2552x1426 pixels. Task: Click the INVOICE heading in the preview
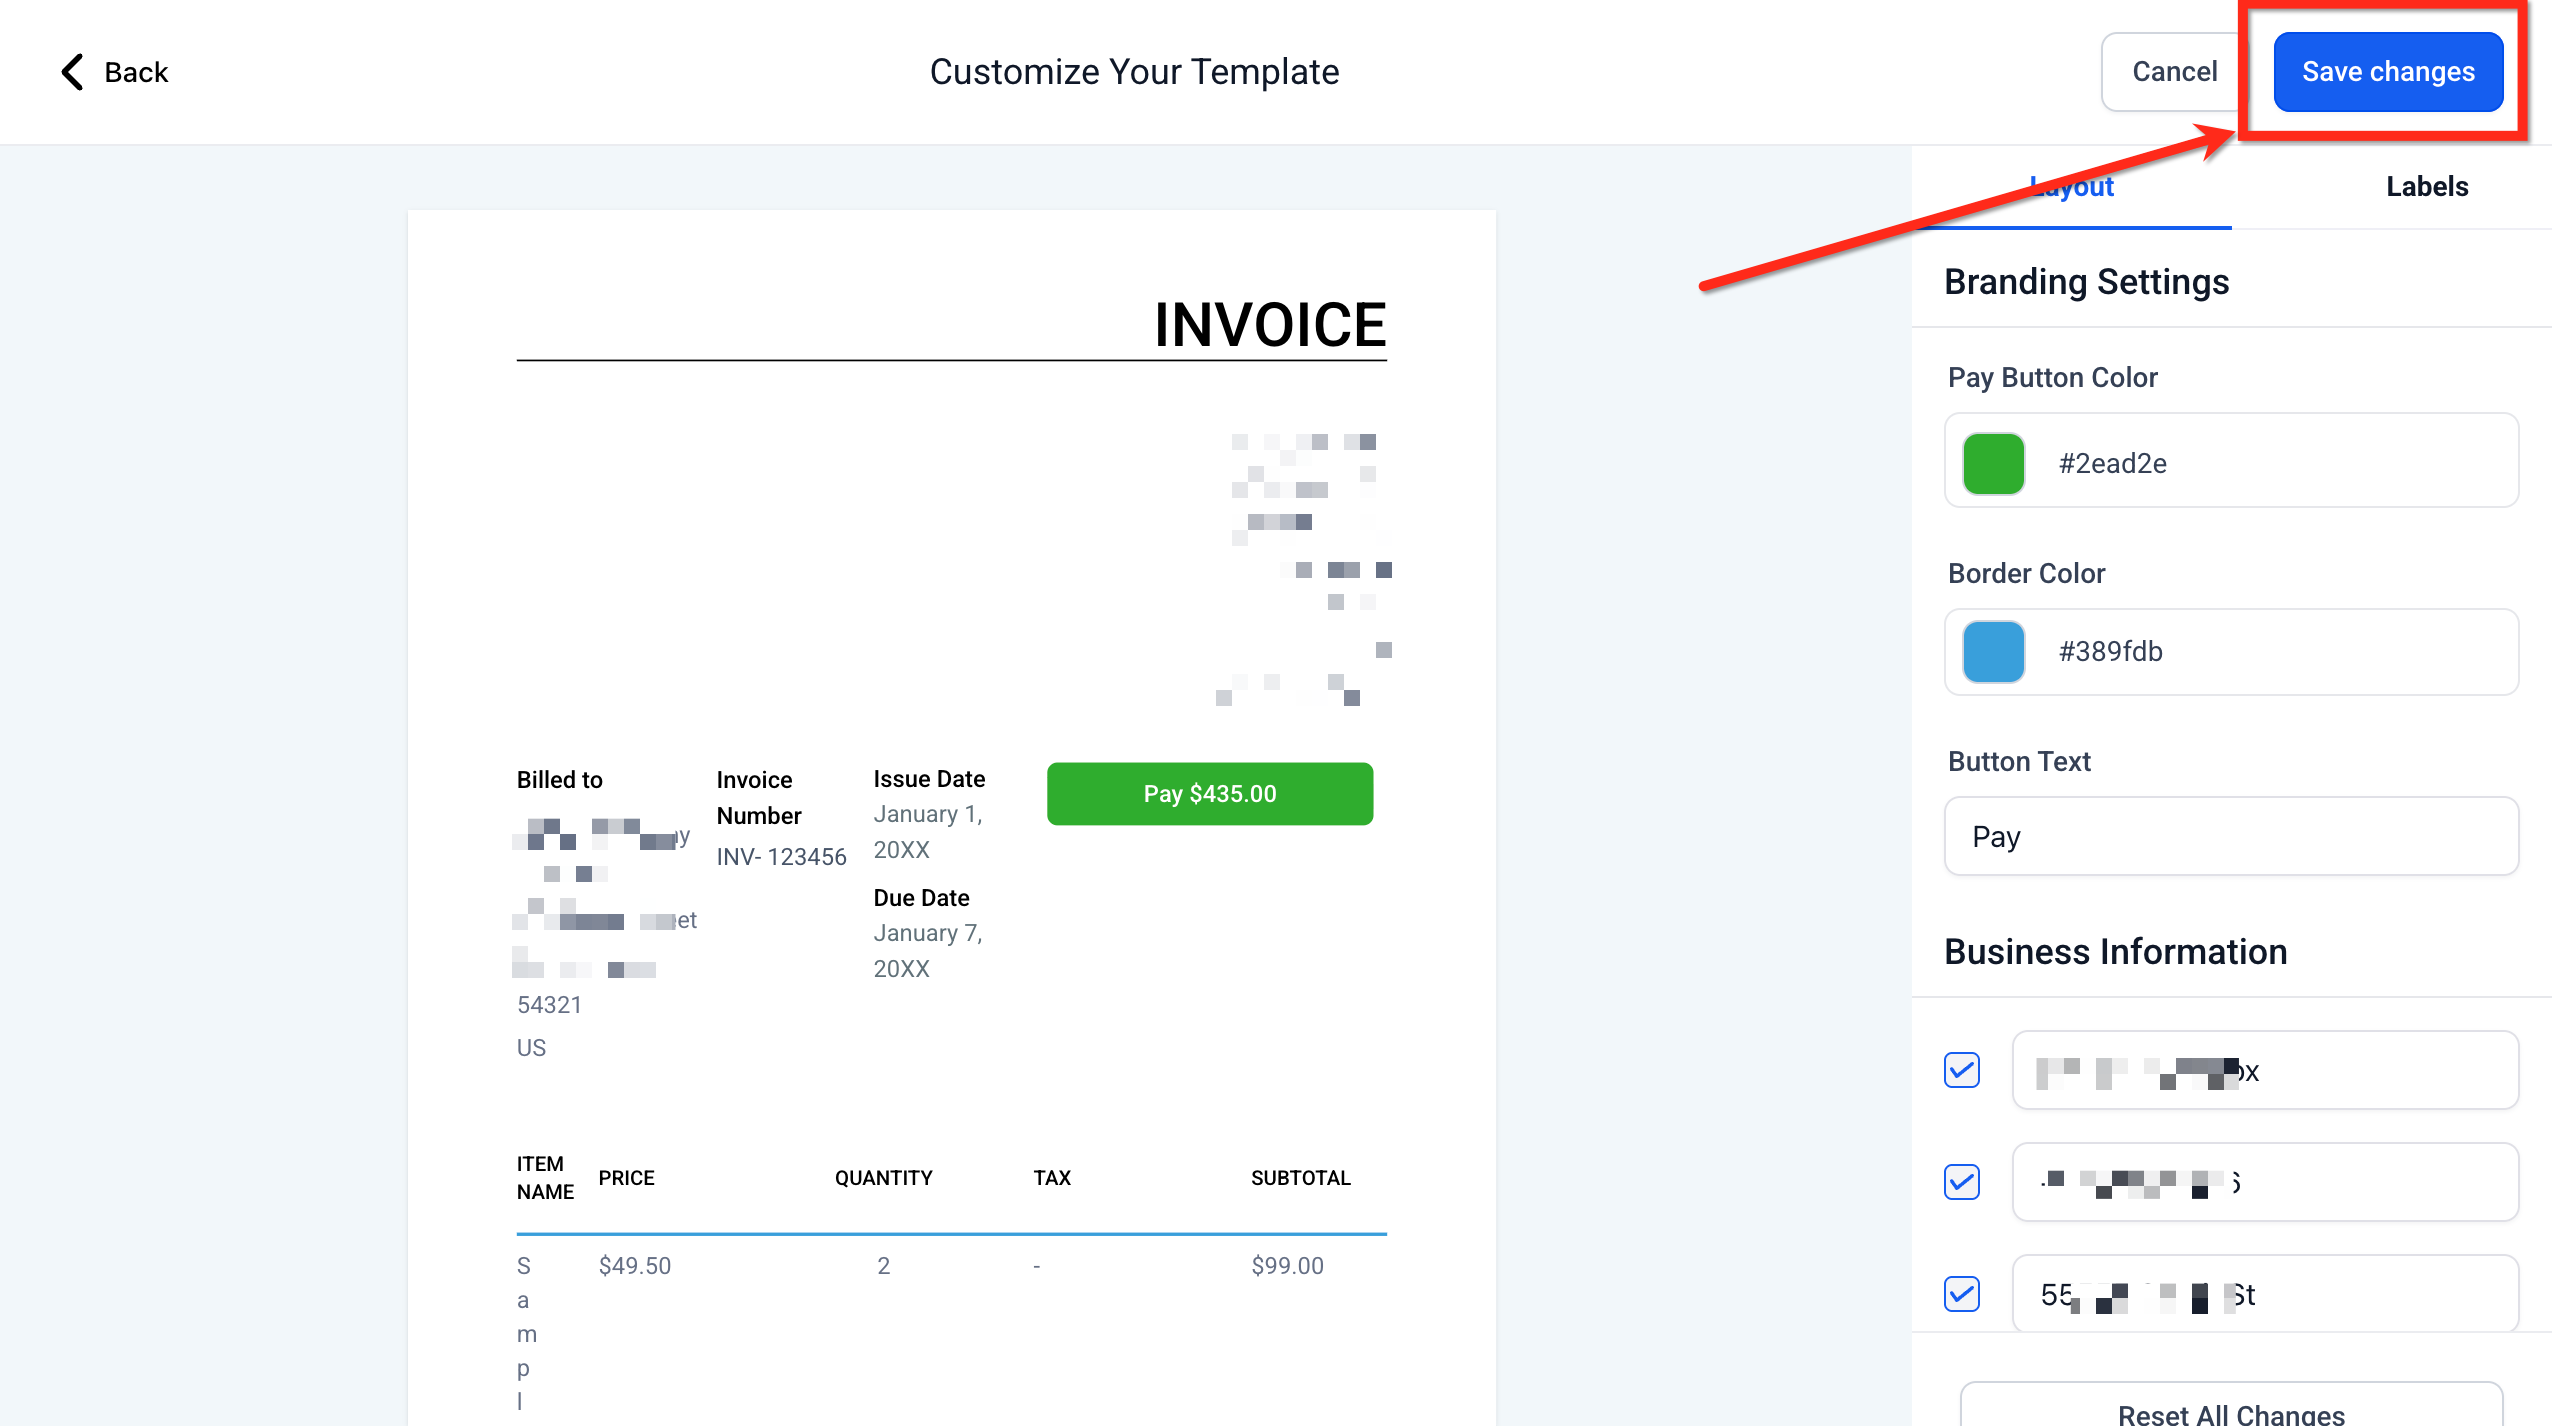coord(1269,325)
